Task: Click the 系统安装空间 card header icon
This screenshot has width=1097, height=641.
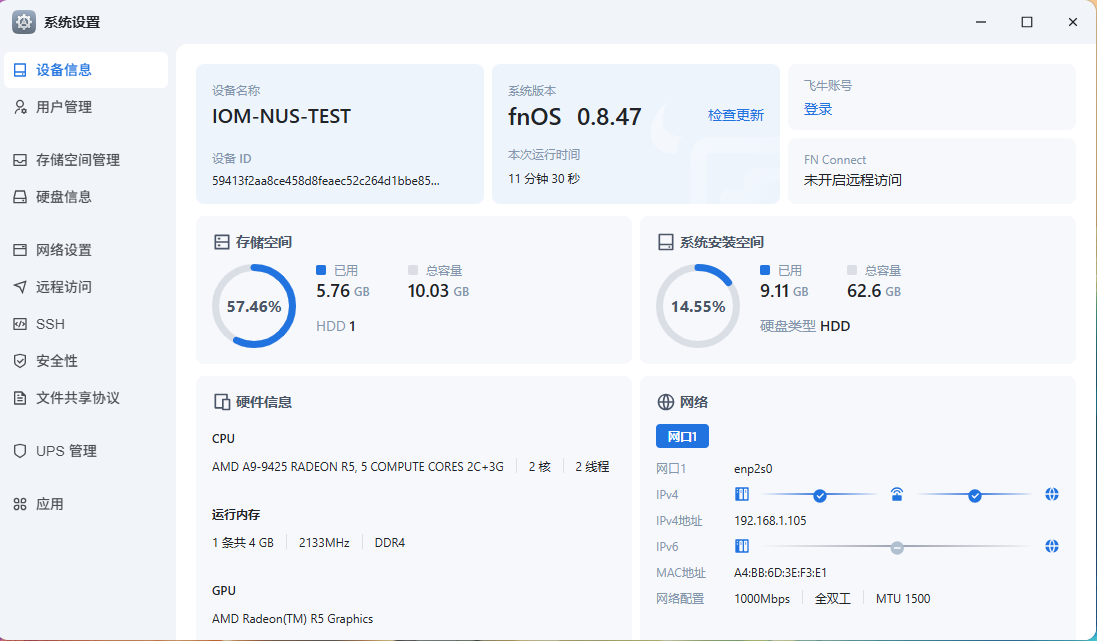Action: tap(665, 242)
